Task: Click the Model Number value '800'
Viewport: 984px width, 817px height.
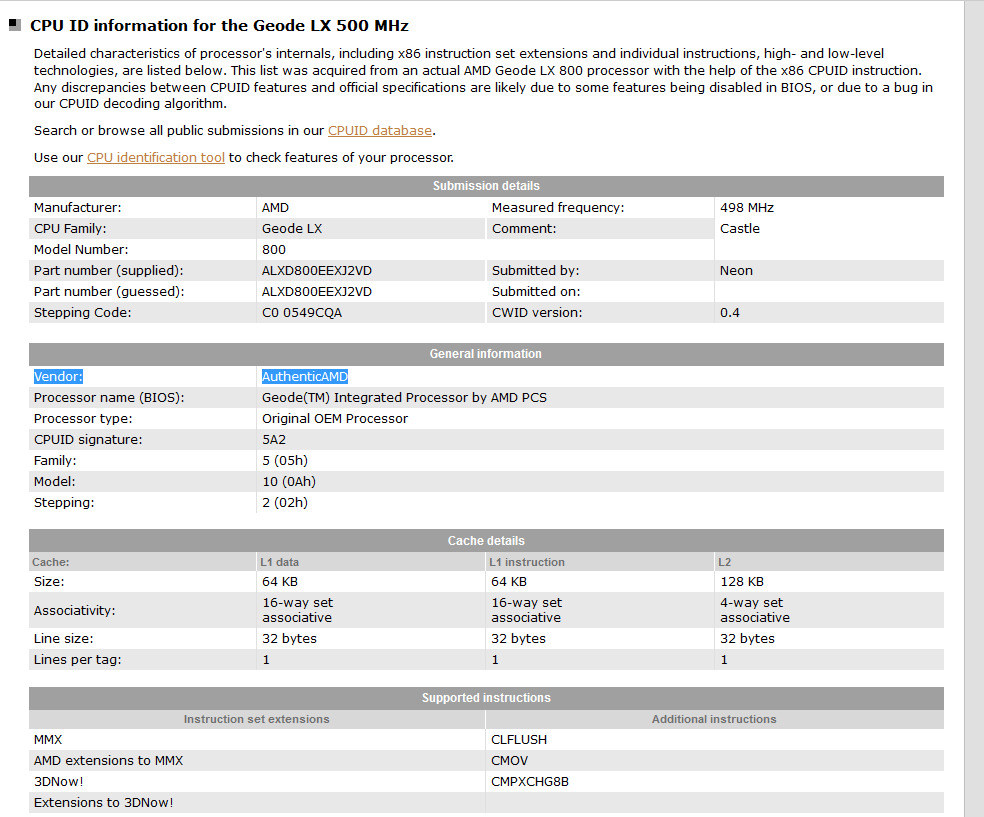Action: [x=274, y=250]
